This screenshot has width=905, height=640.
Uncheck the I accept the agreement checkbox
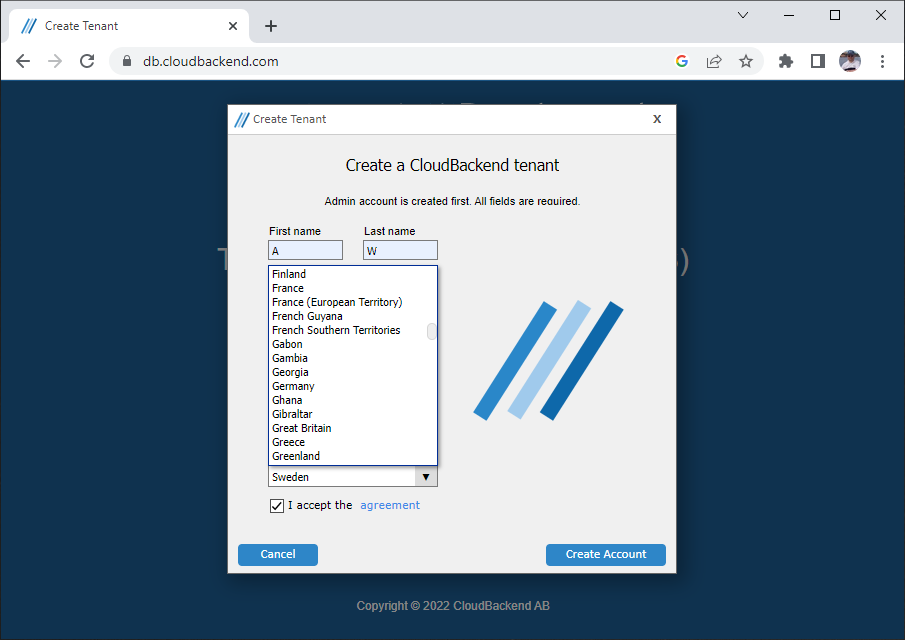click(277, 506)
